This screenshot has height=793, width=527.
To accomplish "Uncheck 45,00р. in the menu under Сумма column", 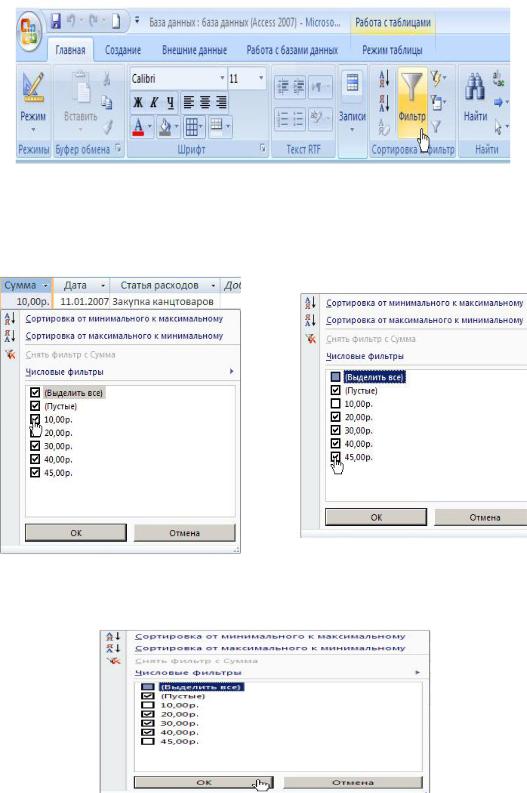I will (x=35, y=472).
